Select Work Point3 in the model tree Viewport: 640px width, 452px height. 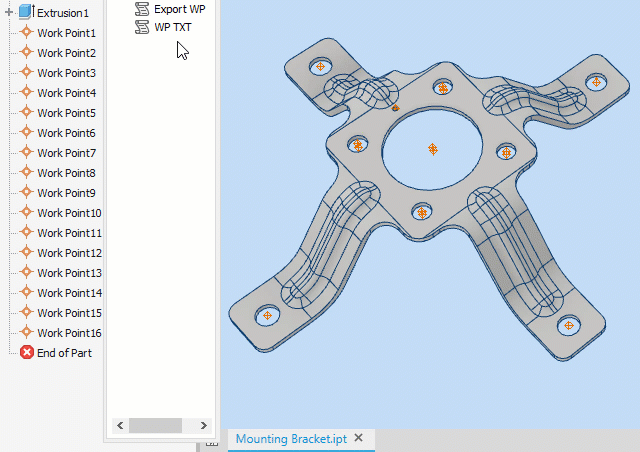66,73
